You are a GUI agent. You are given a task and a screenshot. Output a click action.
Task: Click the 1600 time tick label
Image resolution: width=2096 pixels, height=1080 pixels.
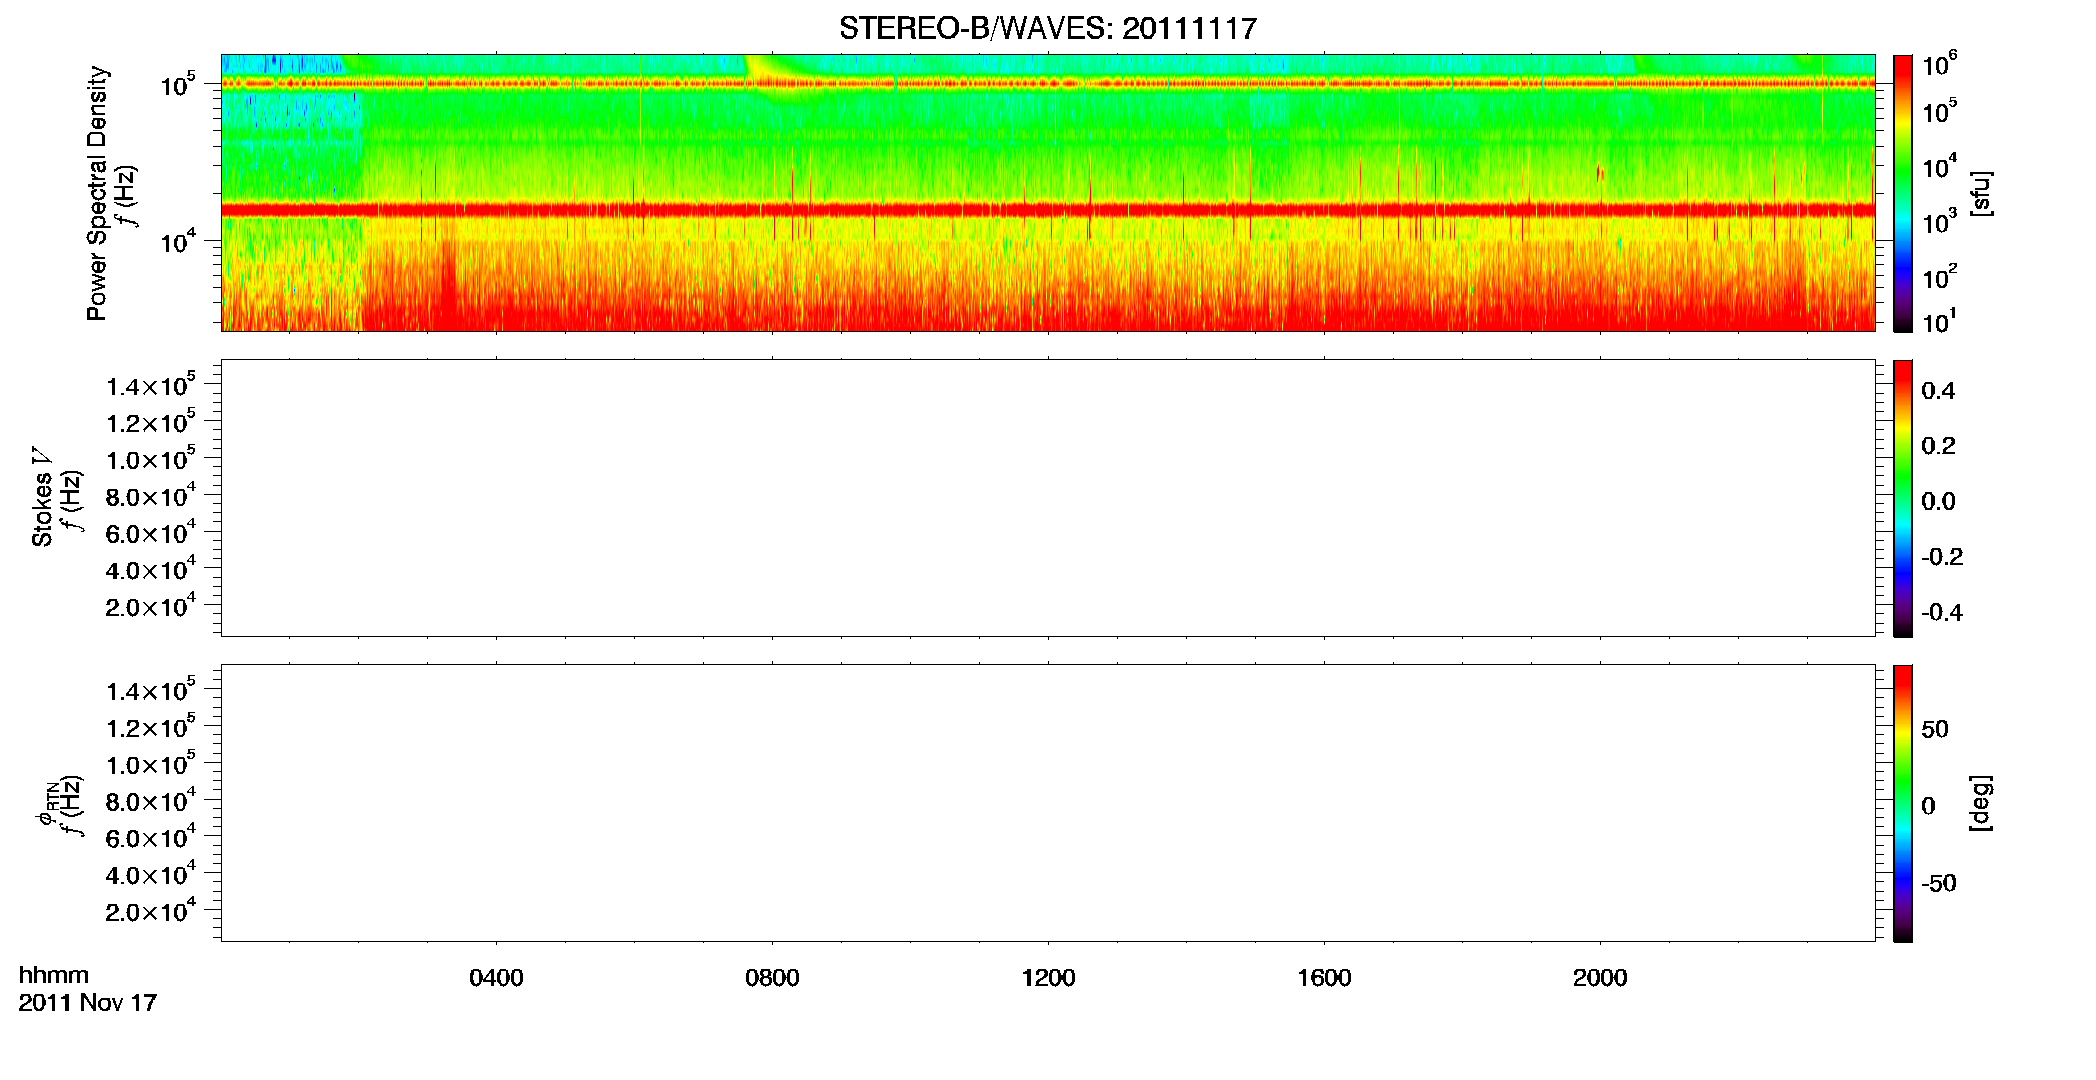coord(1324,978)
